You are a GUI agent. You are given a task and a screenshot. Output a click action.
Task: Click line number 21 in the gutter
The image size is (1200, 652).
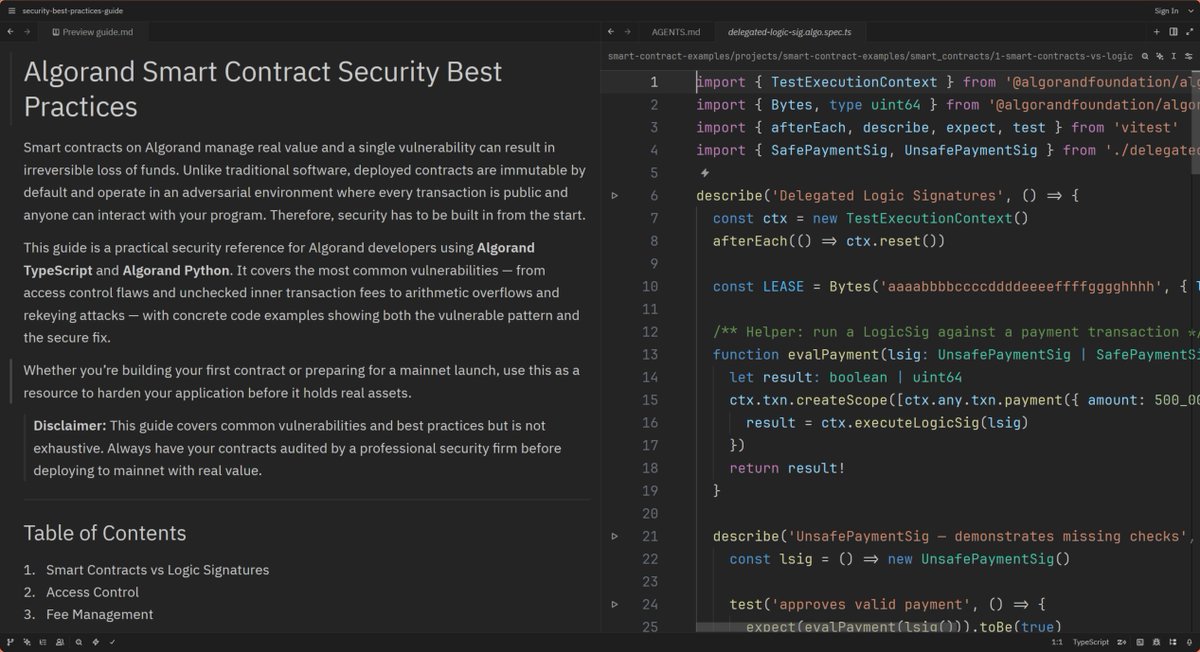[649, 536]
